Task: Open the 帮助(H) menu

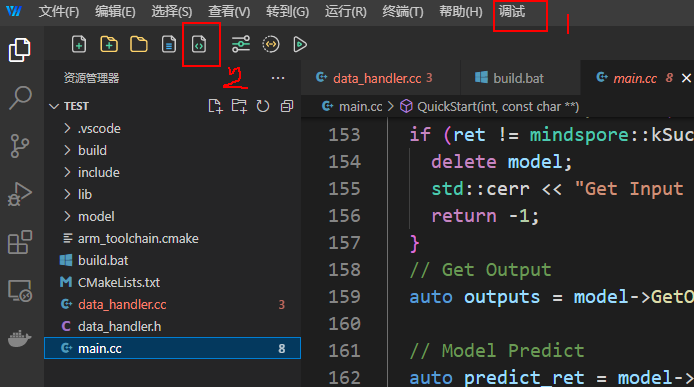Action: click(x=461, y=12)
